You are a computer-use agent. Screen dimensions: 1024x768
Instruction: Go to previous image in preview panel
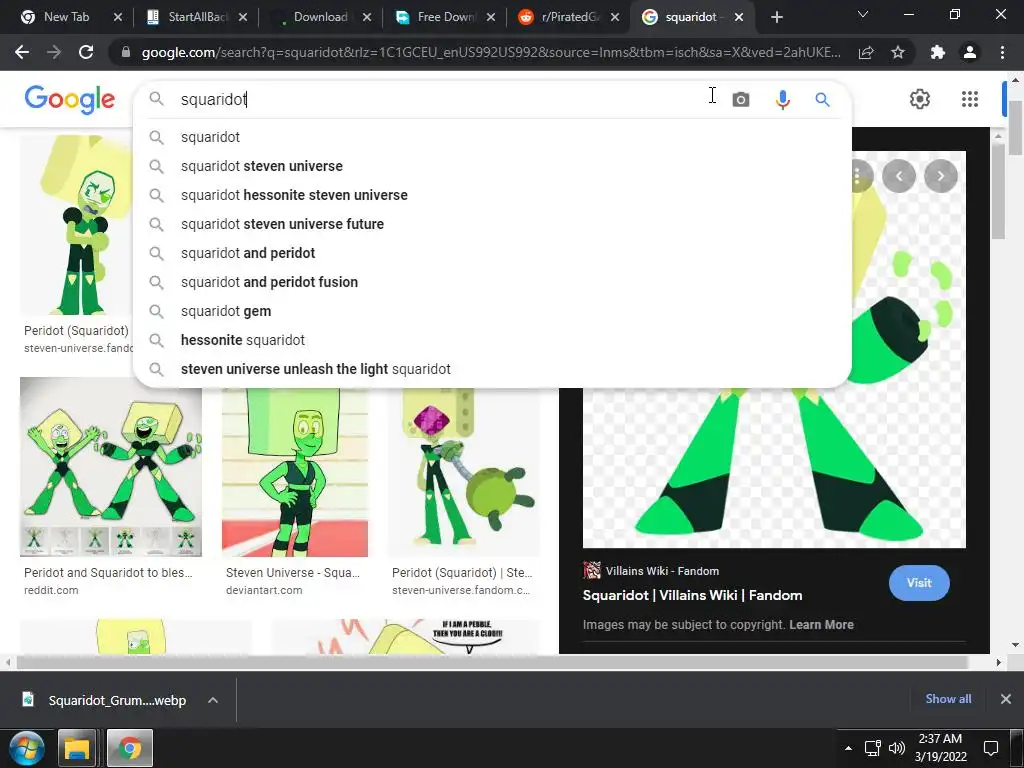(899, 176)
